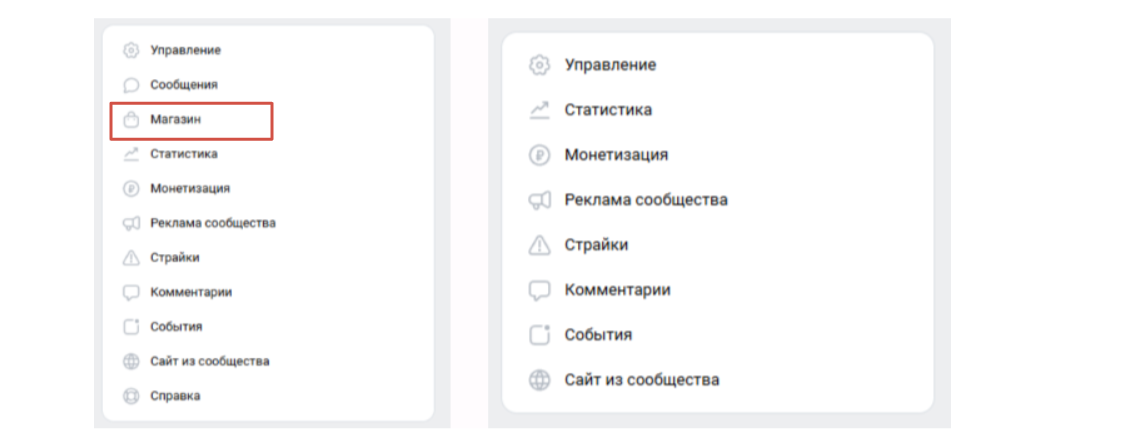The height and width of the screenshot is (444, 1126).
Task: Click the comment bubble icon in the right menu
Action: (540, 290)
